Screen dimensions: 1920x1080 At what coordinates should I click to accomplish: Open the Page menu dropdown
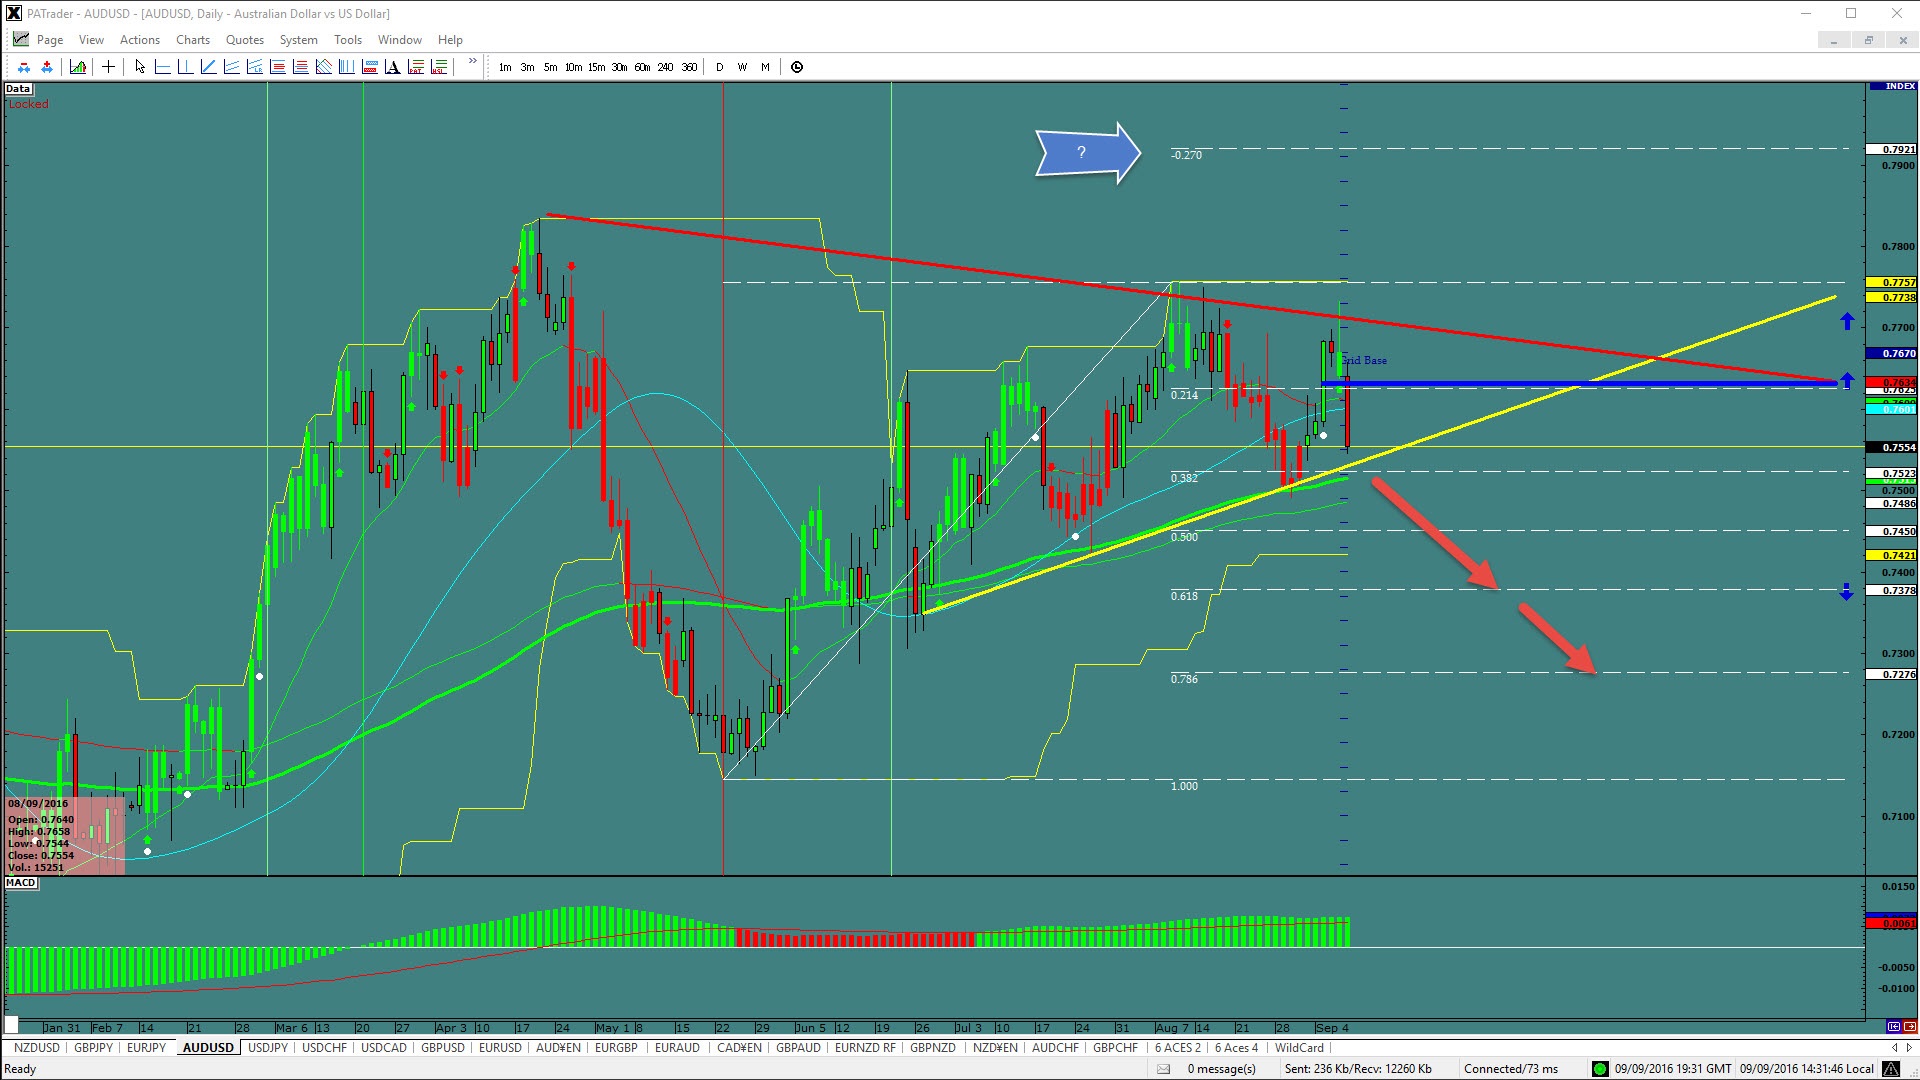(49, 40)
